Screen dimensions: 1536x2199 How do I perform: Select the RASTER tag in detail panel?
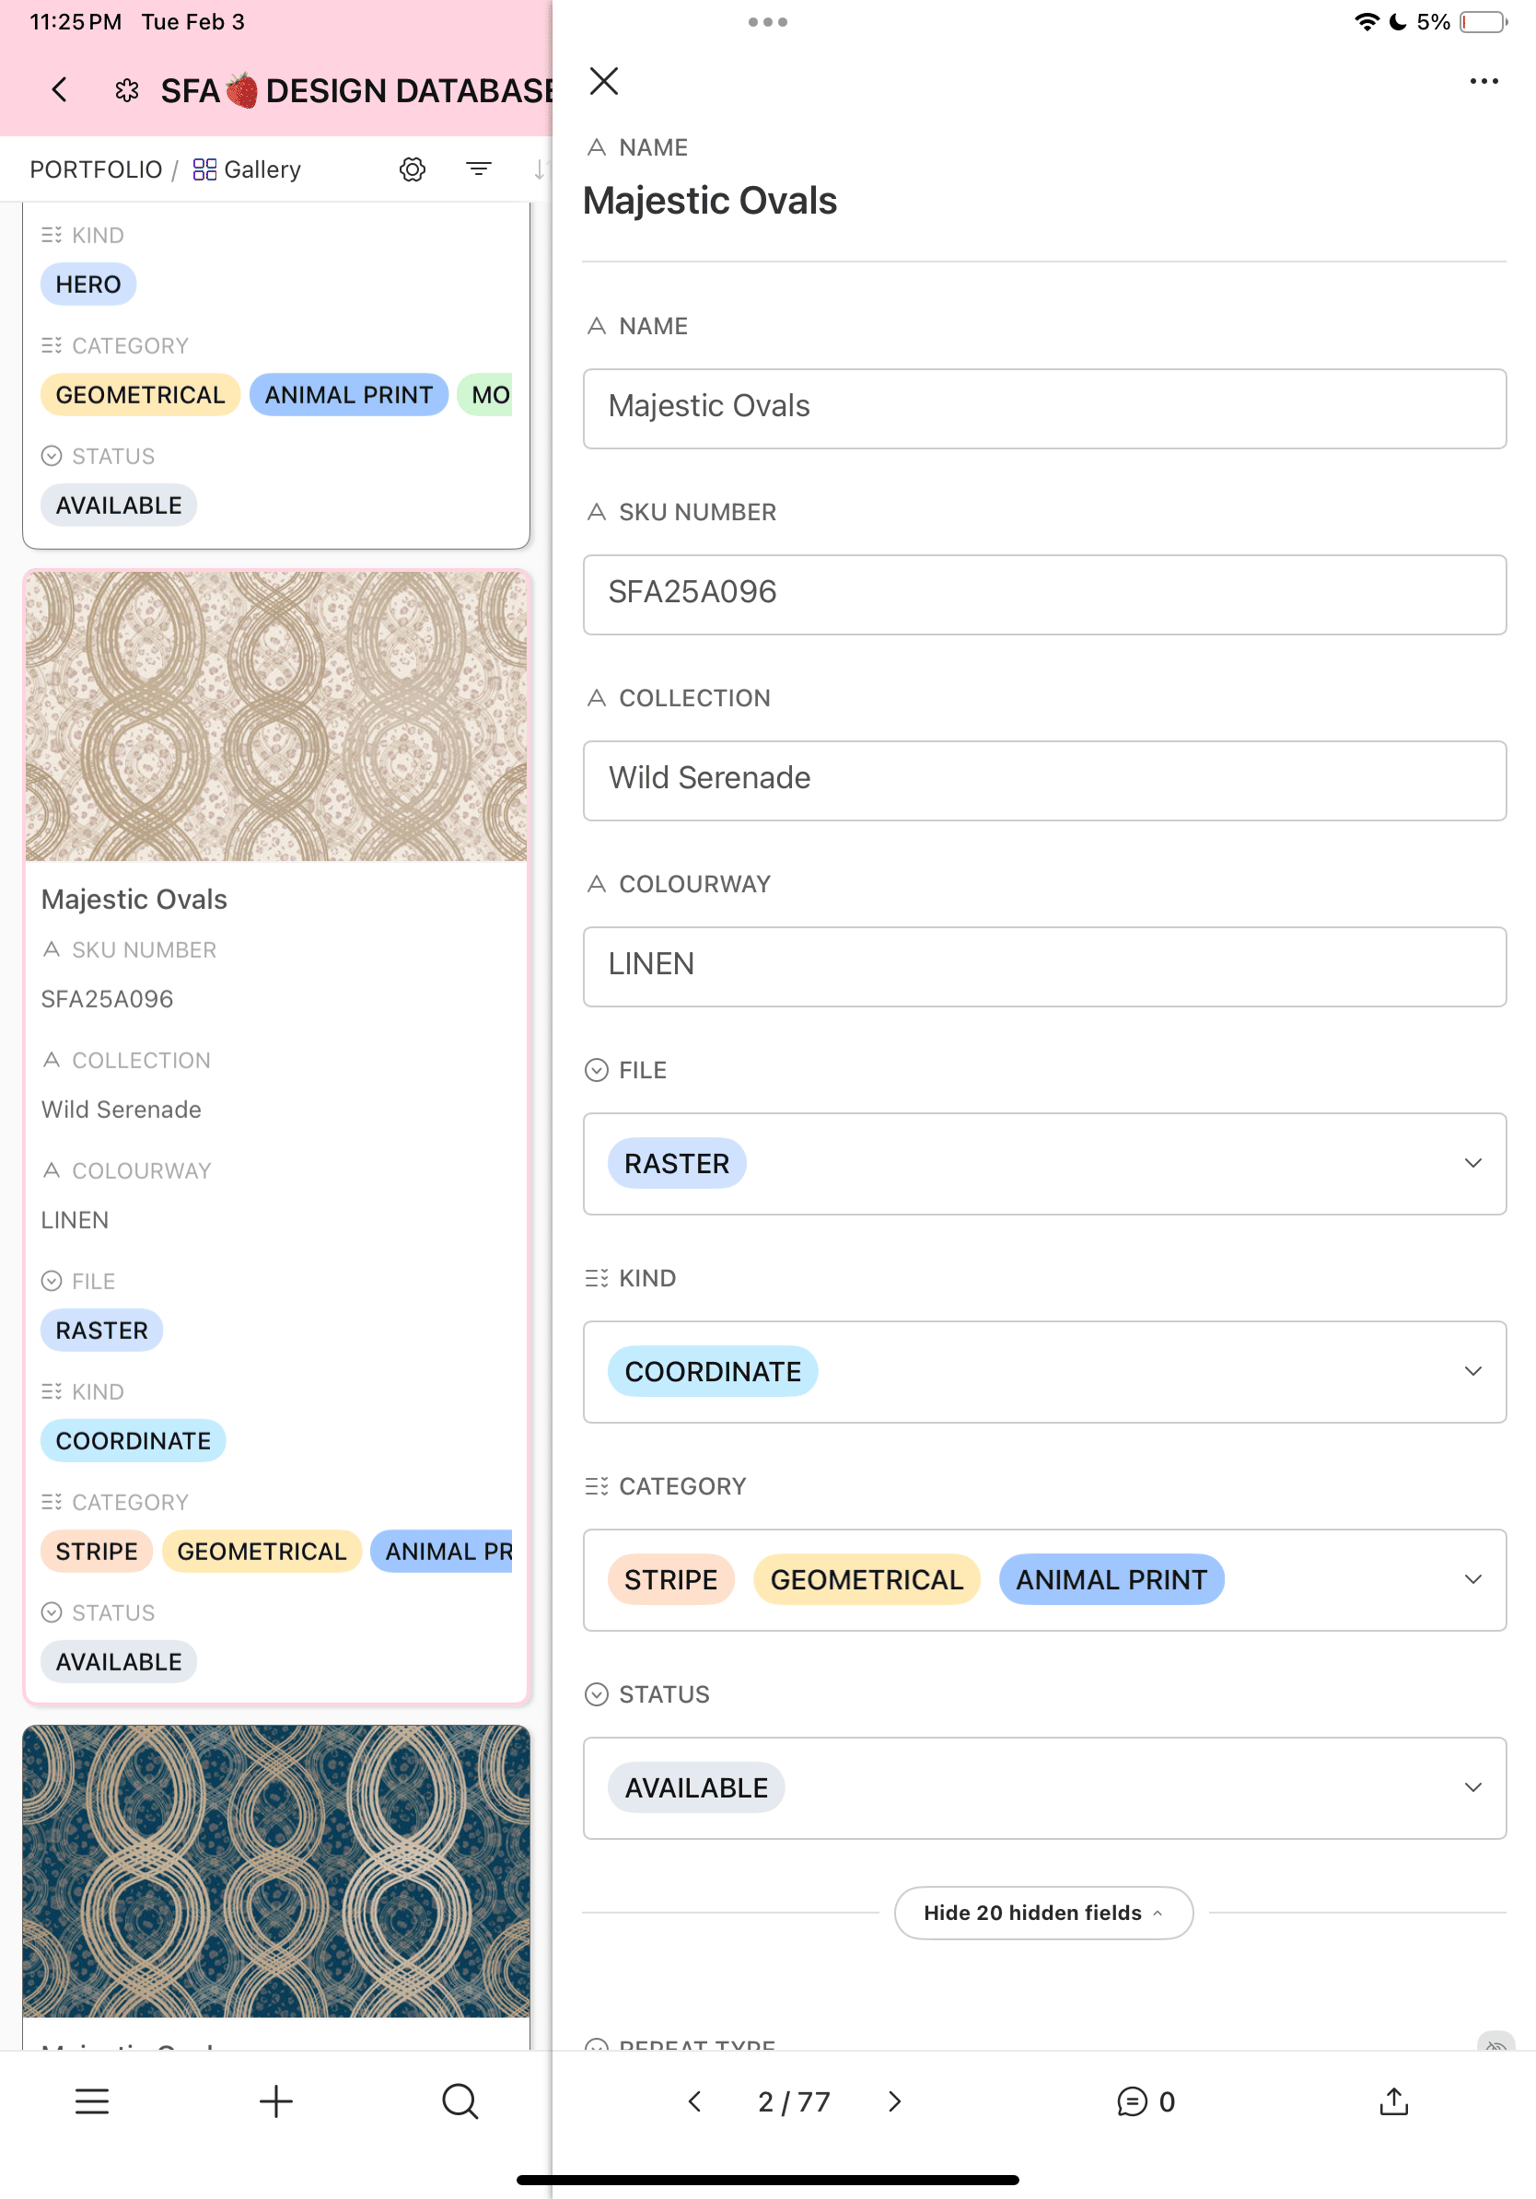coord(677,1163)
